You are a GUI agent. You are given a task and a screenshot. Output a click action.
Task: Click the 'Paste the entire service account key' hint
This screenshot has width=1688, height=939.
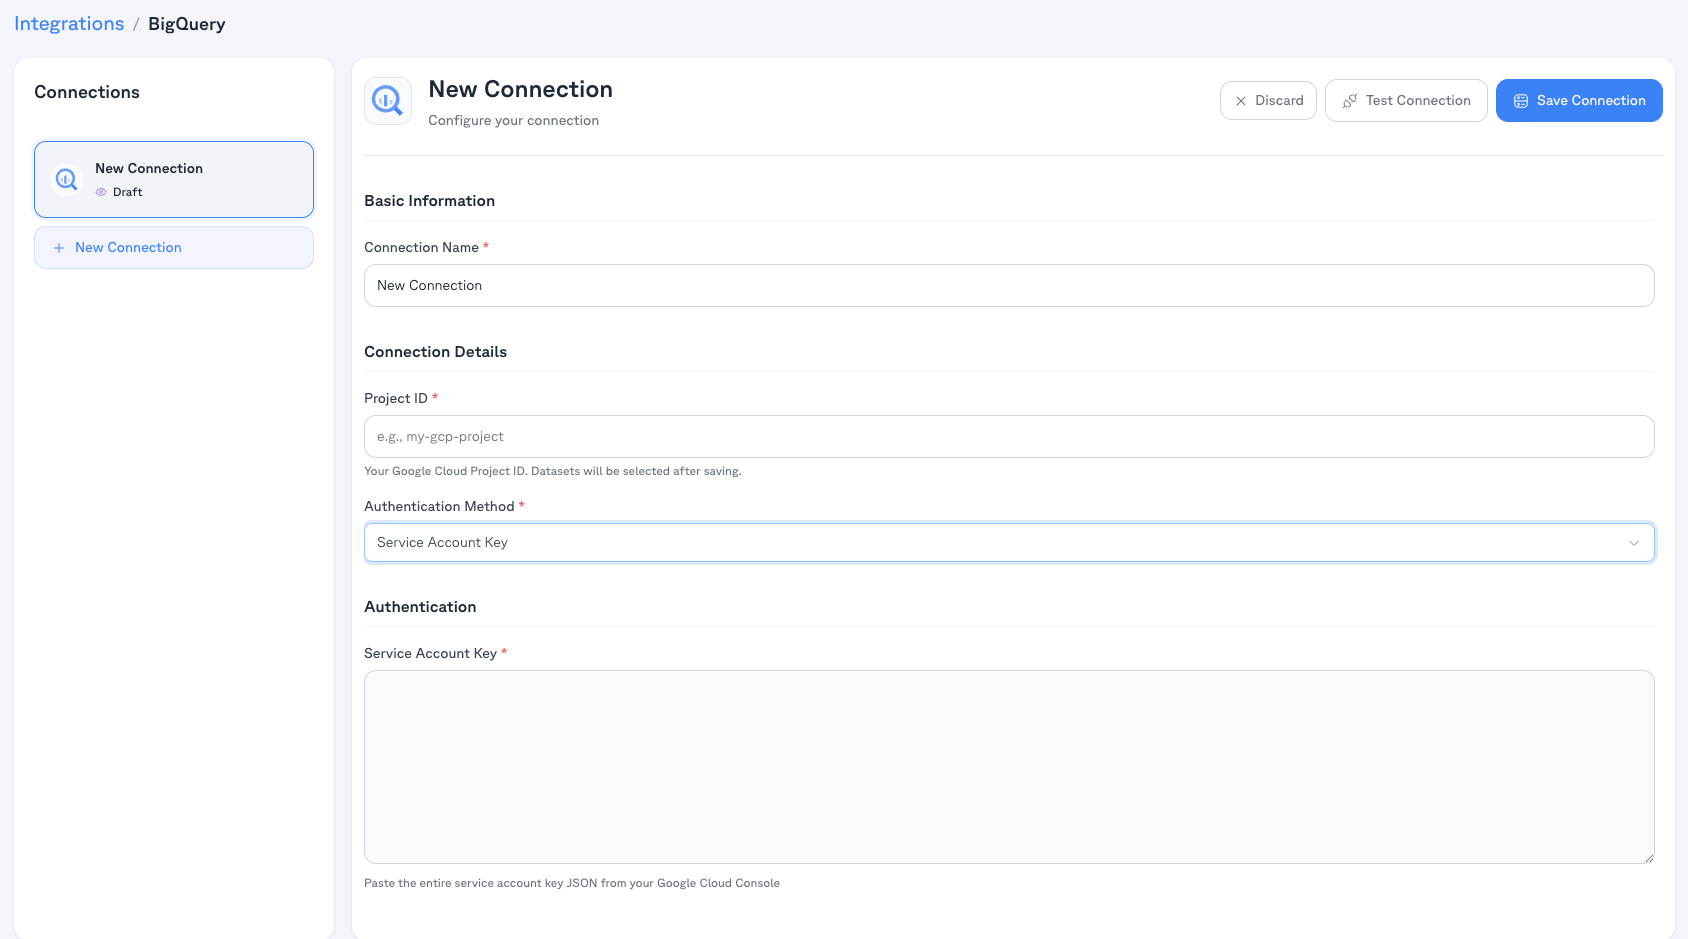click(x=572, y=883)
